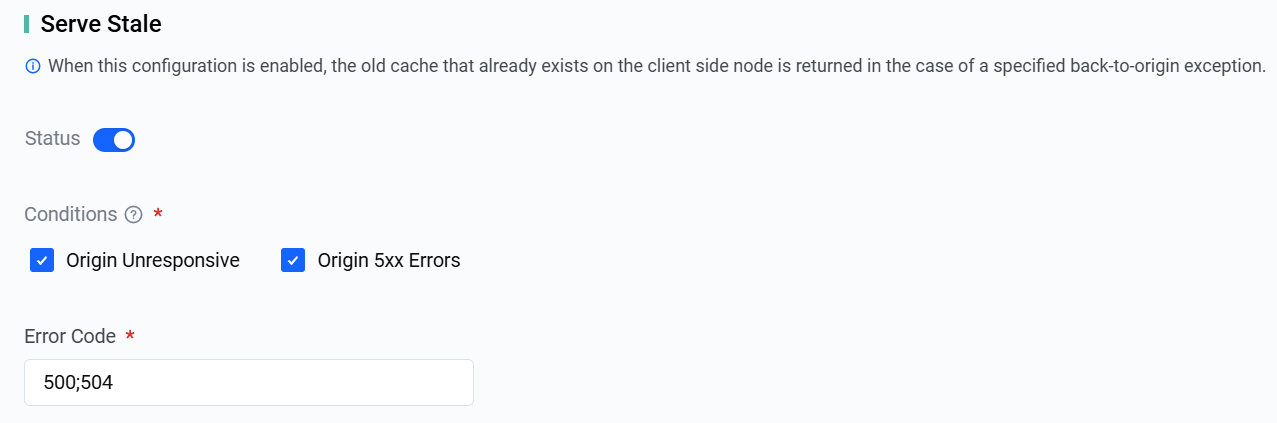Click the checkmark in the Origin Unresponsive box
Image resolution: width=1277 pixels, height=423 pixels.
point(42,261)
